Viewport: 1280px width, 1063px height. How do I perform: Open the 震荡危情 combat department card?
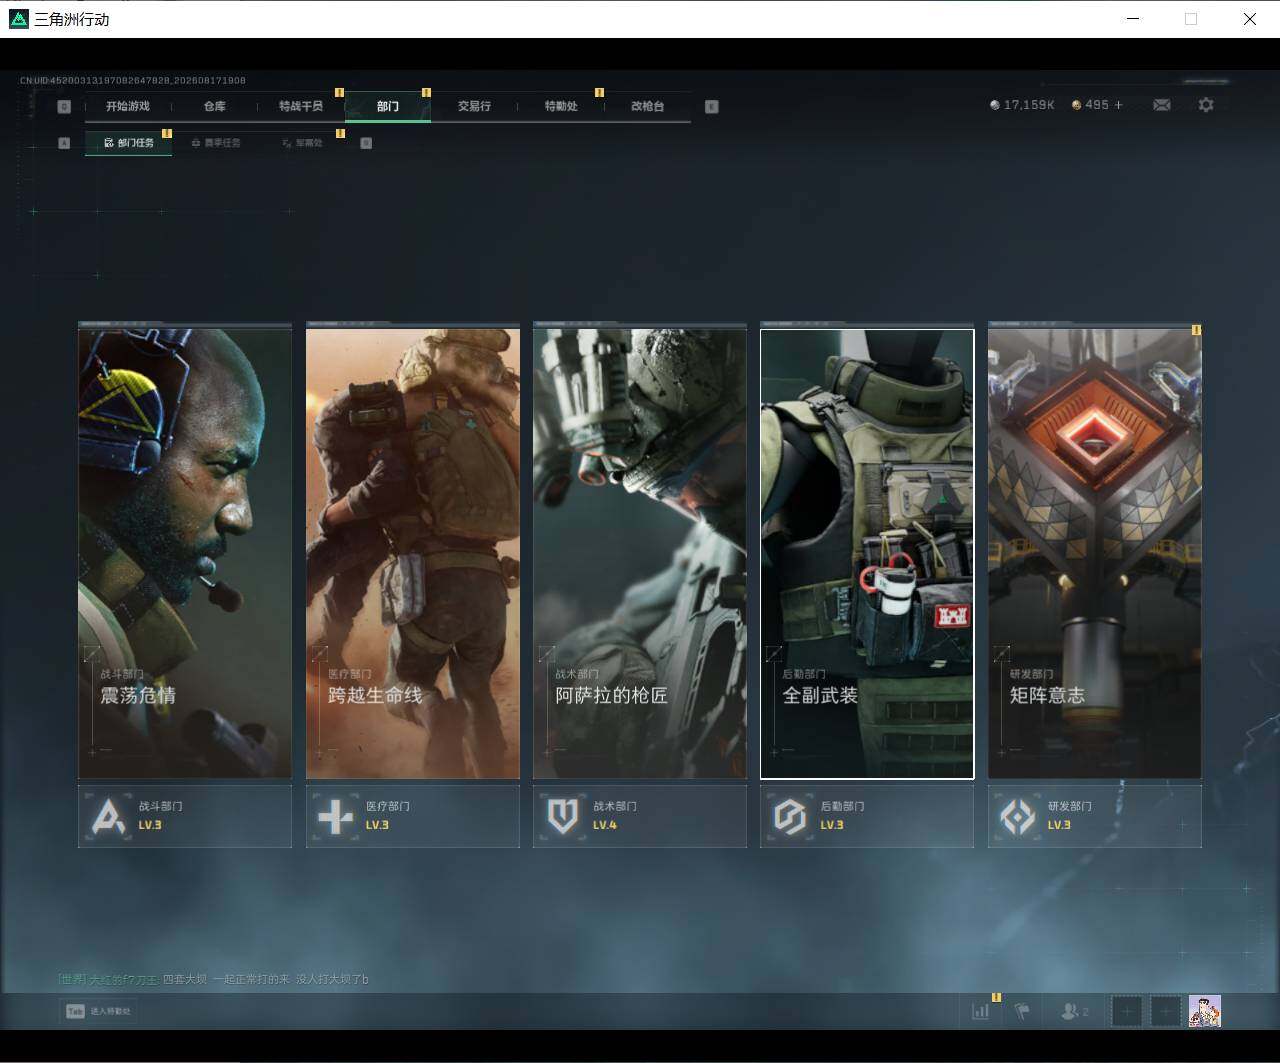tap(185, 554)
